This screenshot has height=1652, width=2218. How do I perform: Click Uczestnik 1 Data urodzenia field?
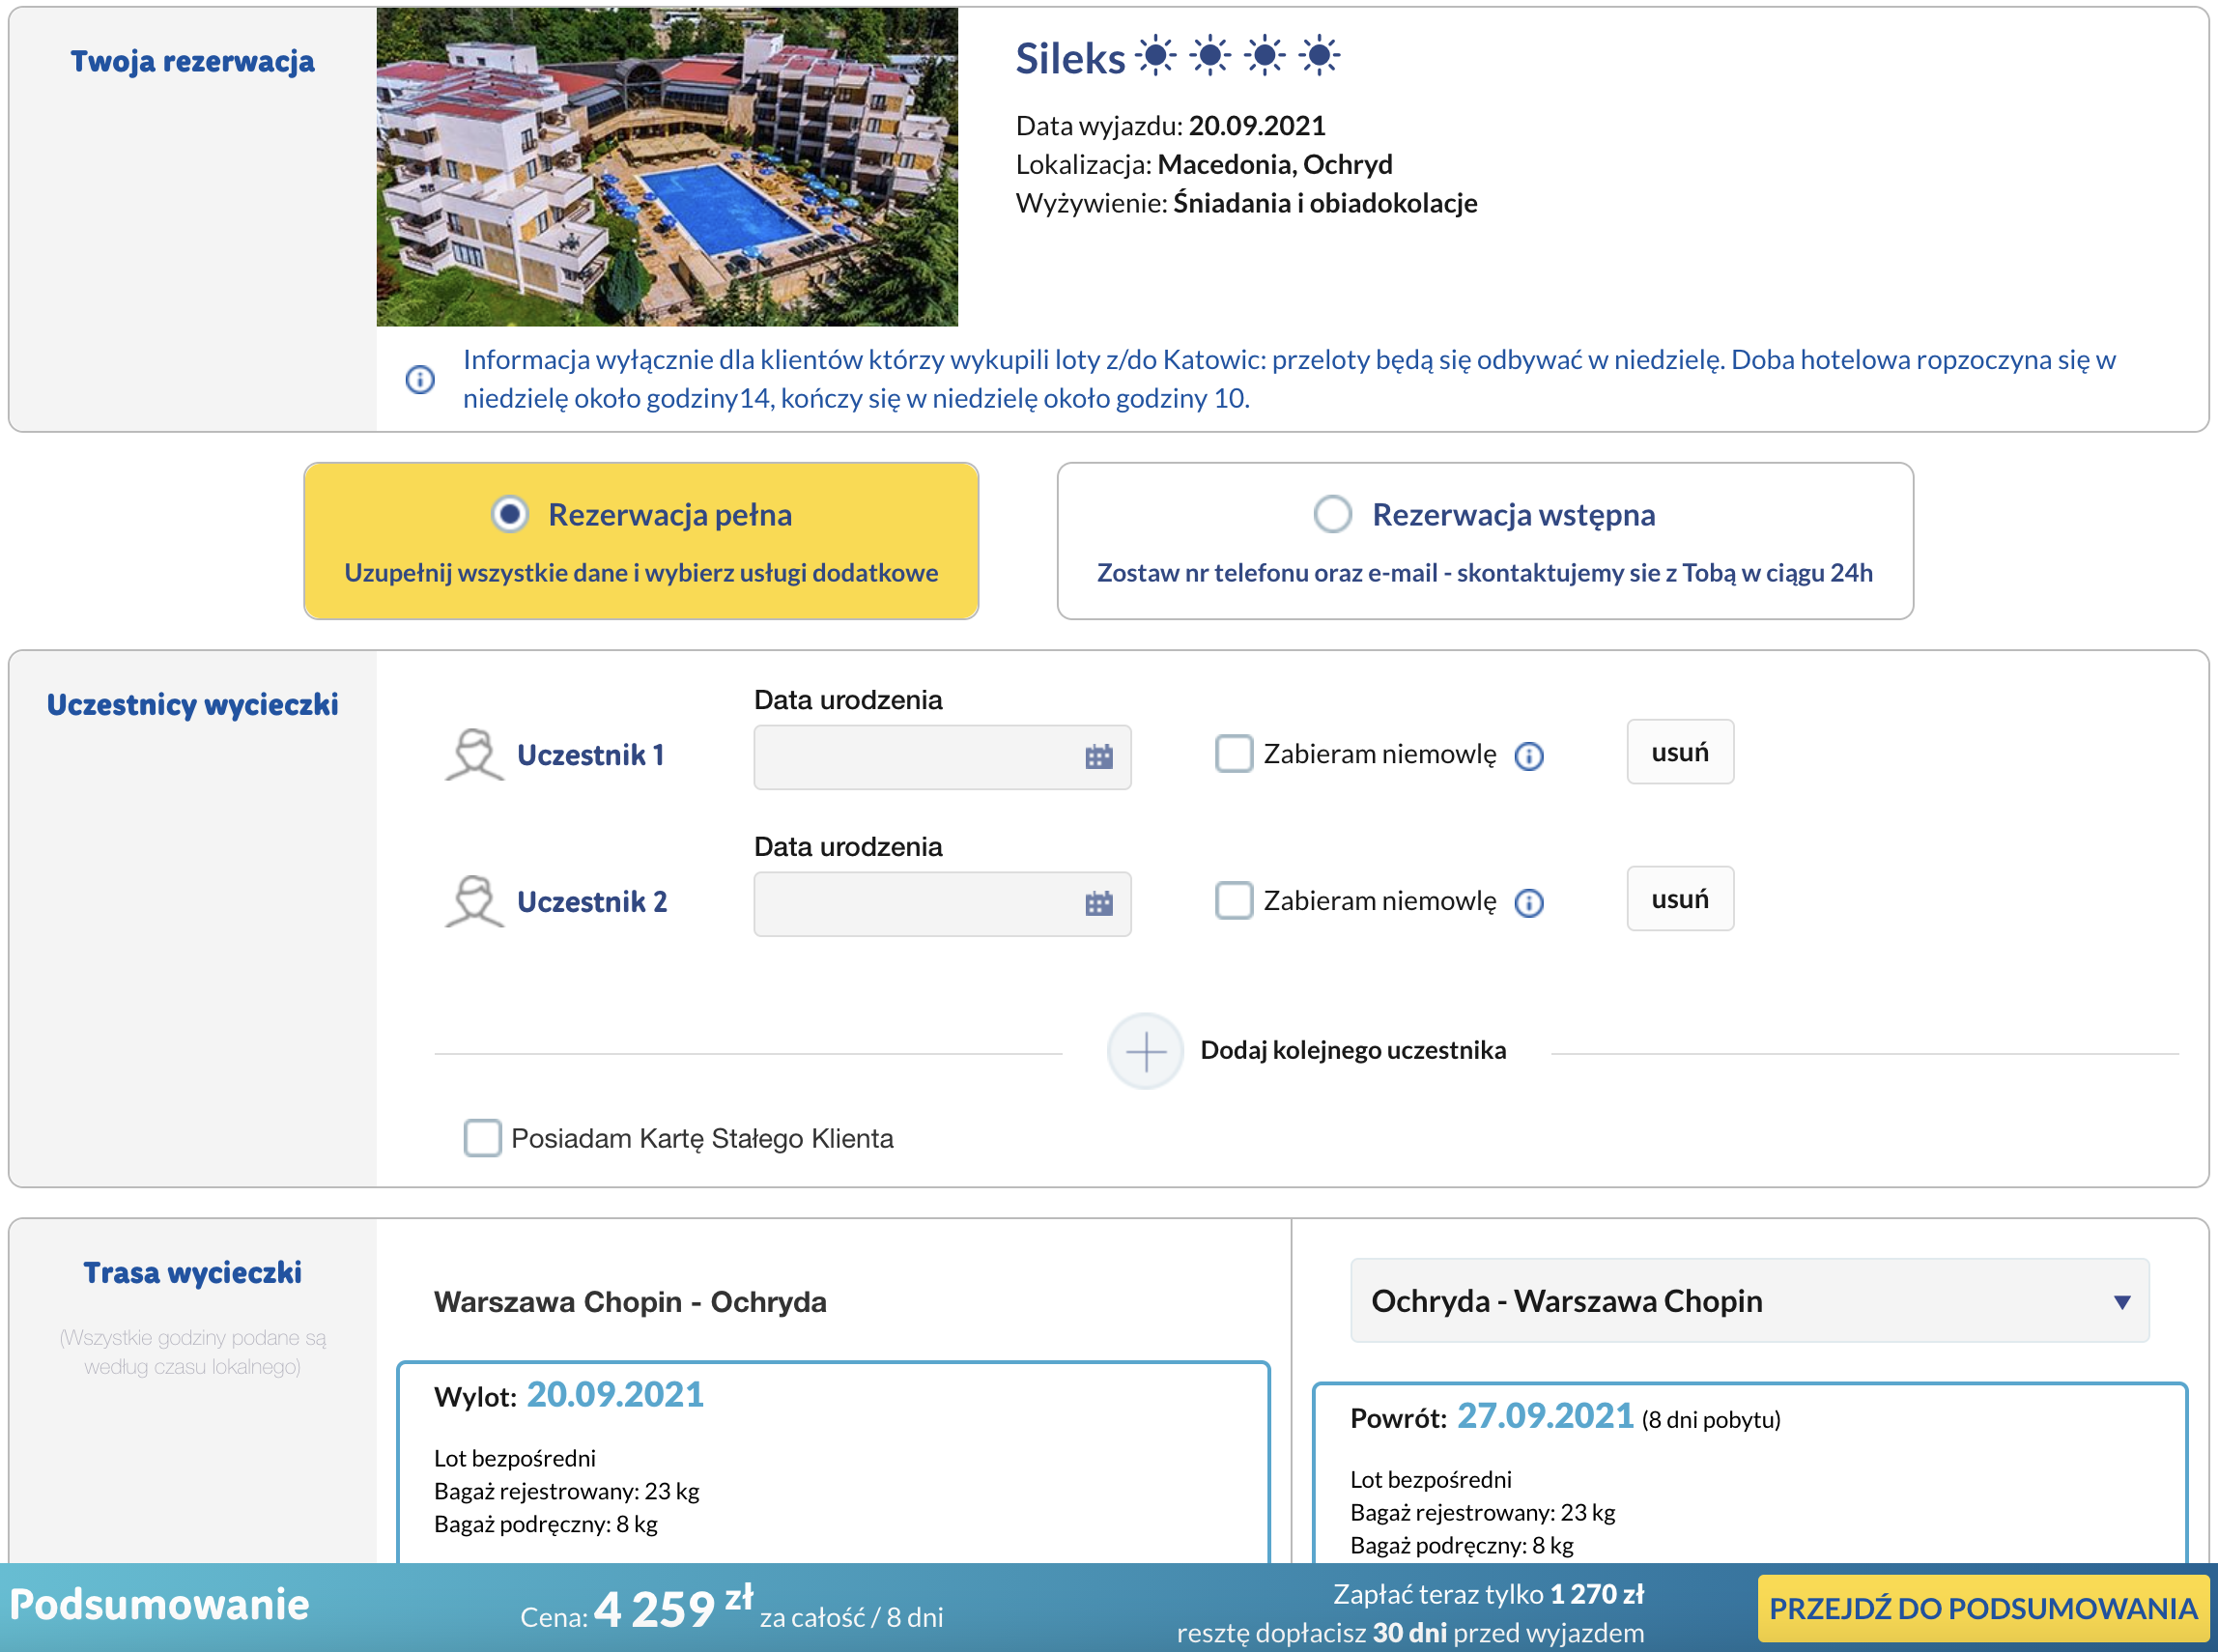coord(915,757)
